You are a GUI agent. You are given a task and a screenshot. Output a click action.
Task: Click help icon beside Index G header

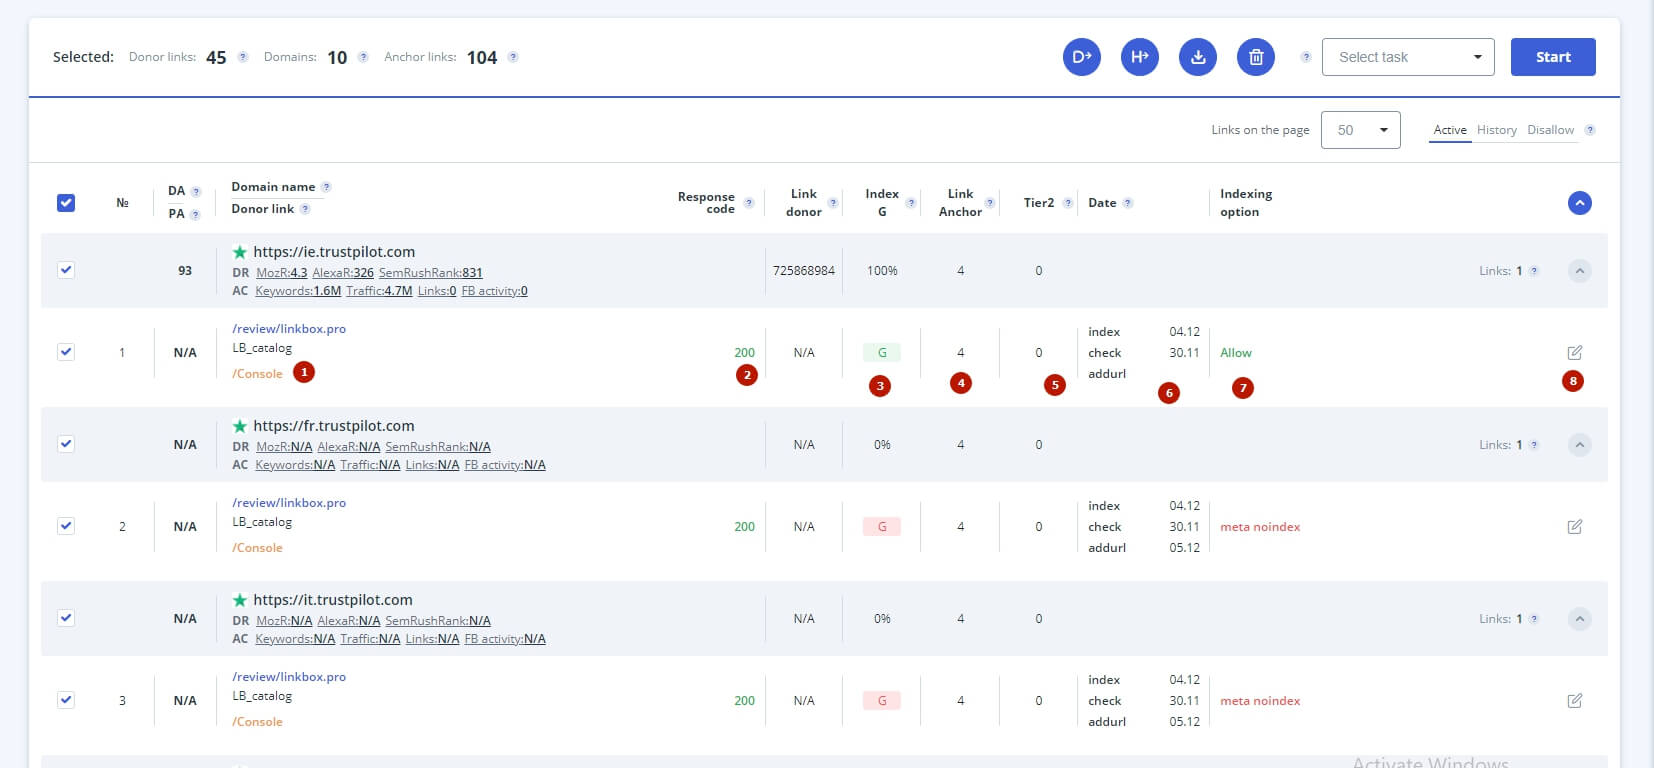pyautogui.click(x=910, y=203)
